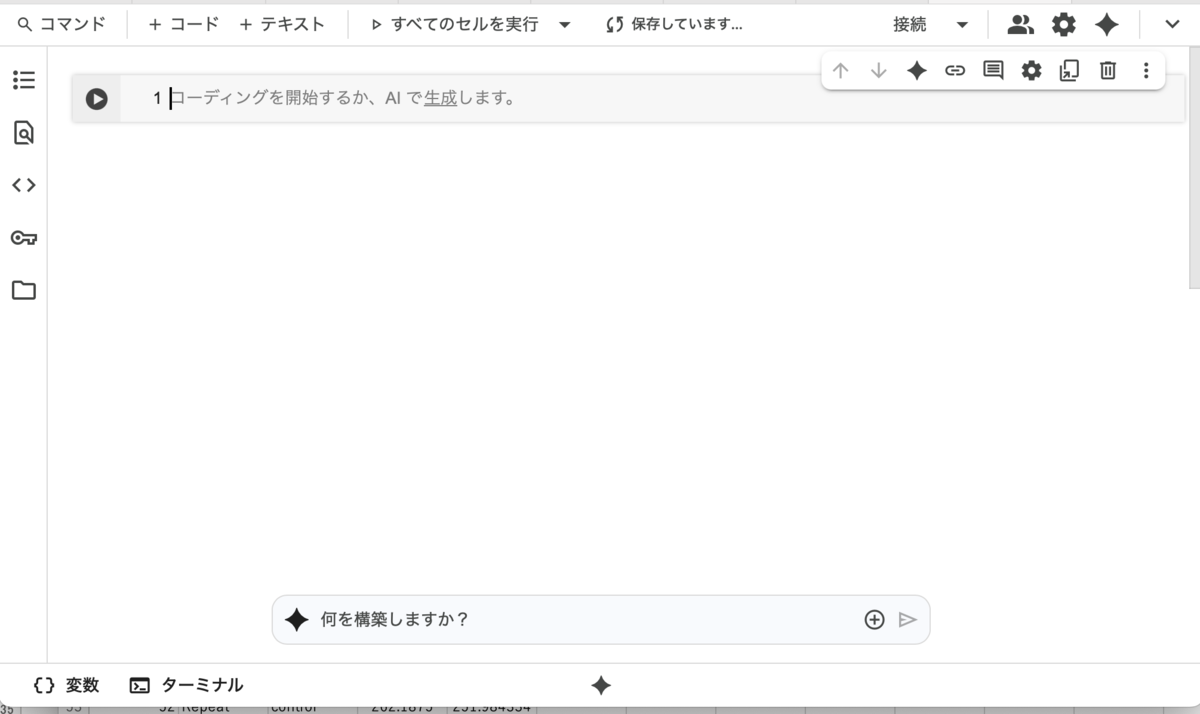The height and width of the screenshot is (714, 1200).
Task: Click the 保存しています status indicator
Action: [674, 25]
